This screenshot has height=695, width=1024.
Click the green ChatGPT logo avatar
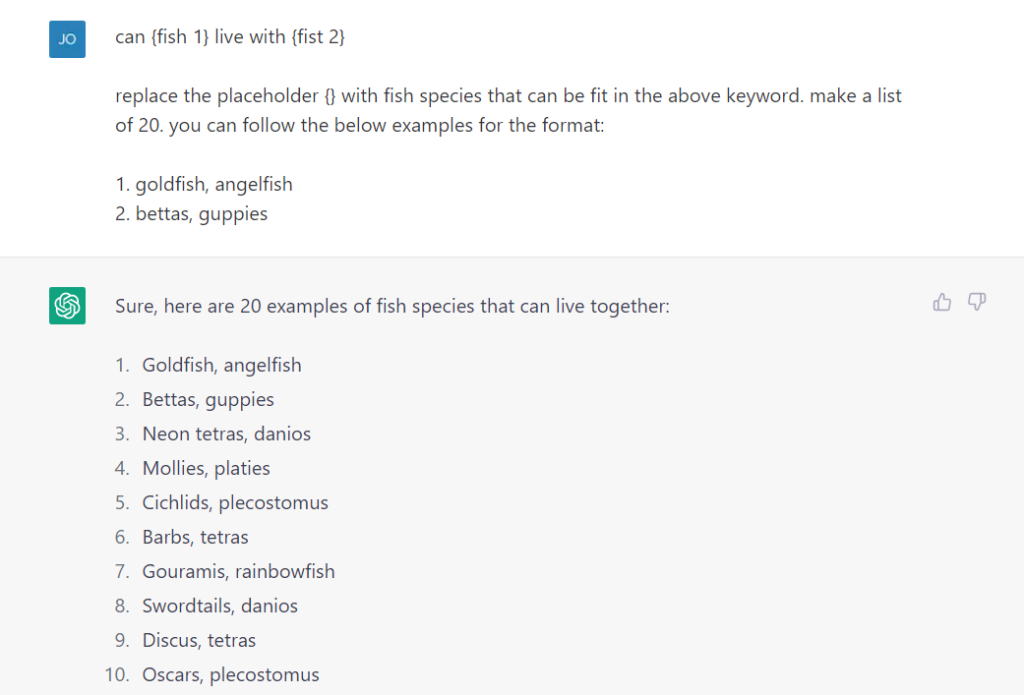[67, 305]
